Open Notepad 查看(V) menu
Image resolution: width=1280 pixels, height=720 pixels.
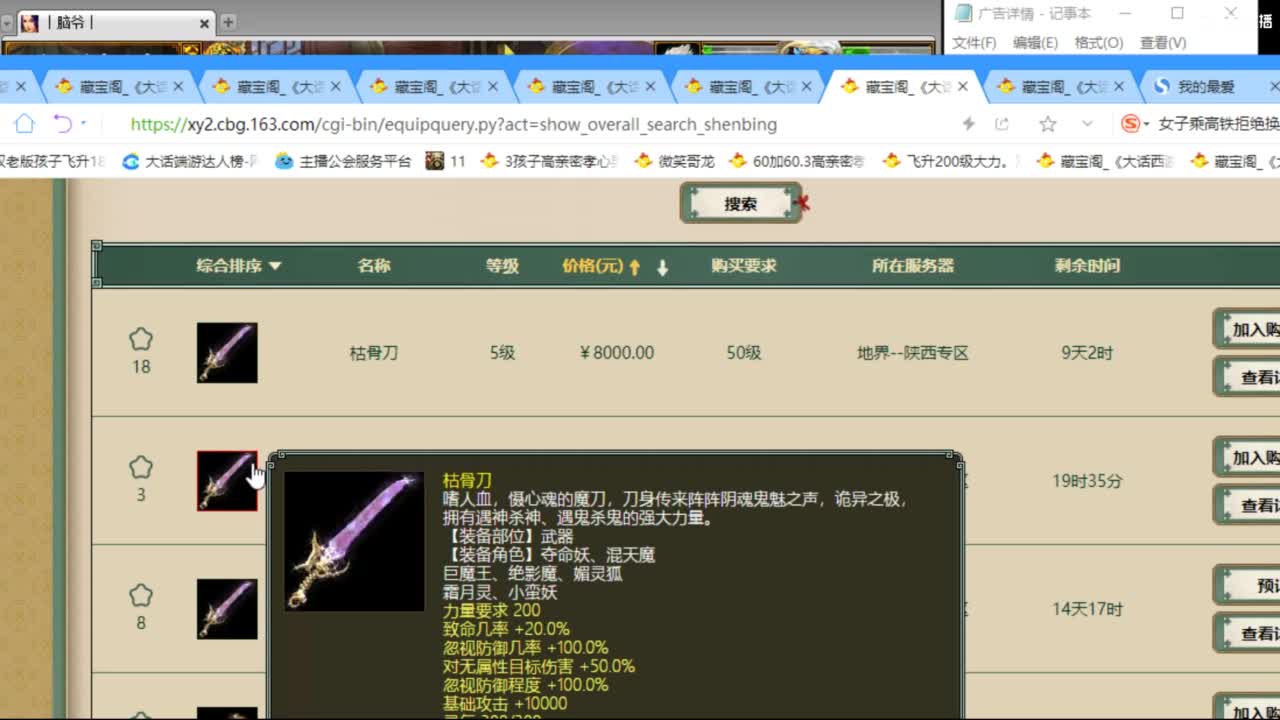1163,43
